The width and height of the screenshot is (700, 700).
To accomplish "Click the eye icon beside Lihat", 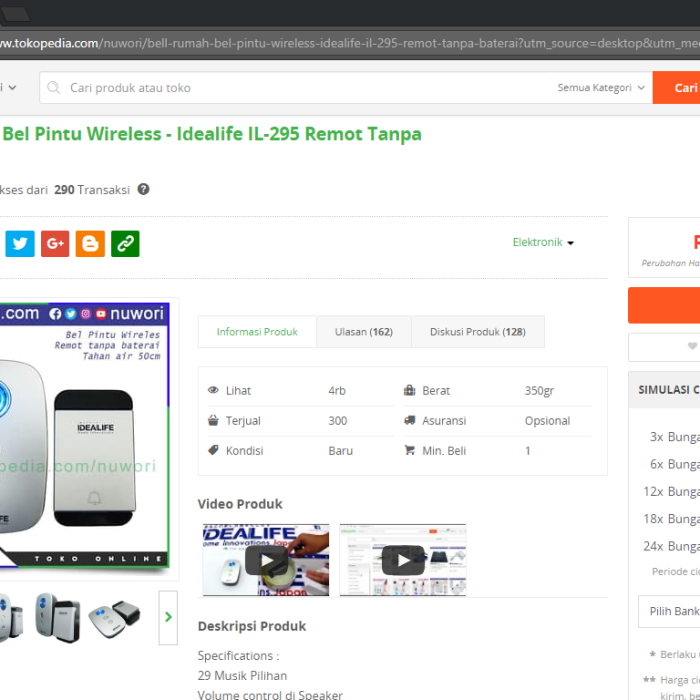I will 213,390.
